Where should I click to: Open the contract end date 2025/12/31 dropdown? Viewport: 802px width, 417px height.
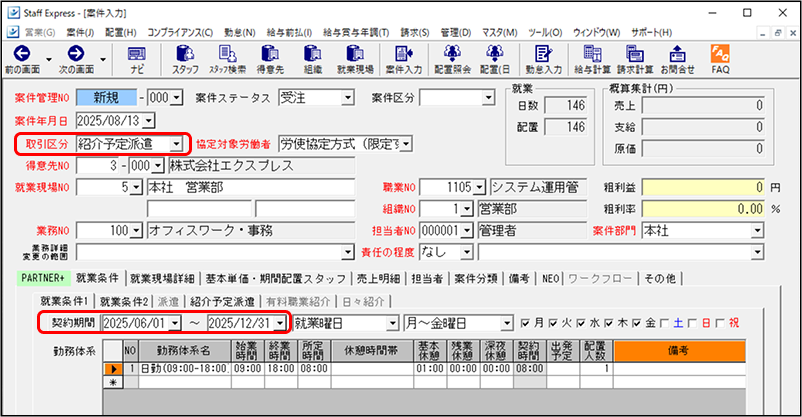[x=280, y=323]
